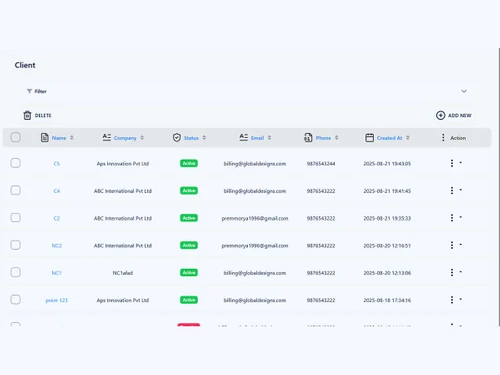Viewport: 500px width, 375px height.
Task: Check the checkbox for client C2
Action: tap(15, 218)
